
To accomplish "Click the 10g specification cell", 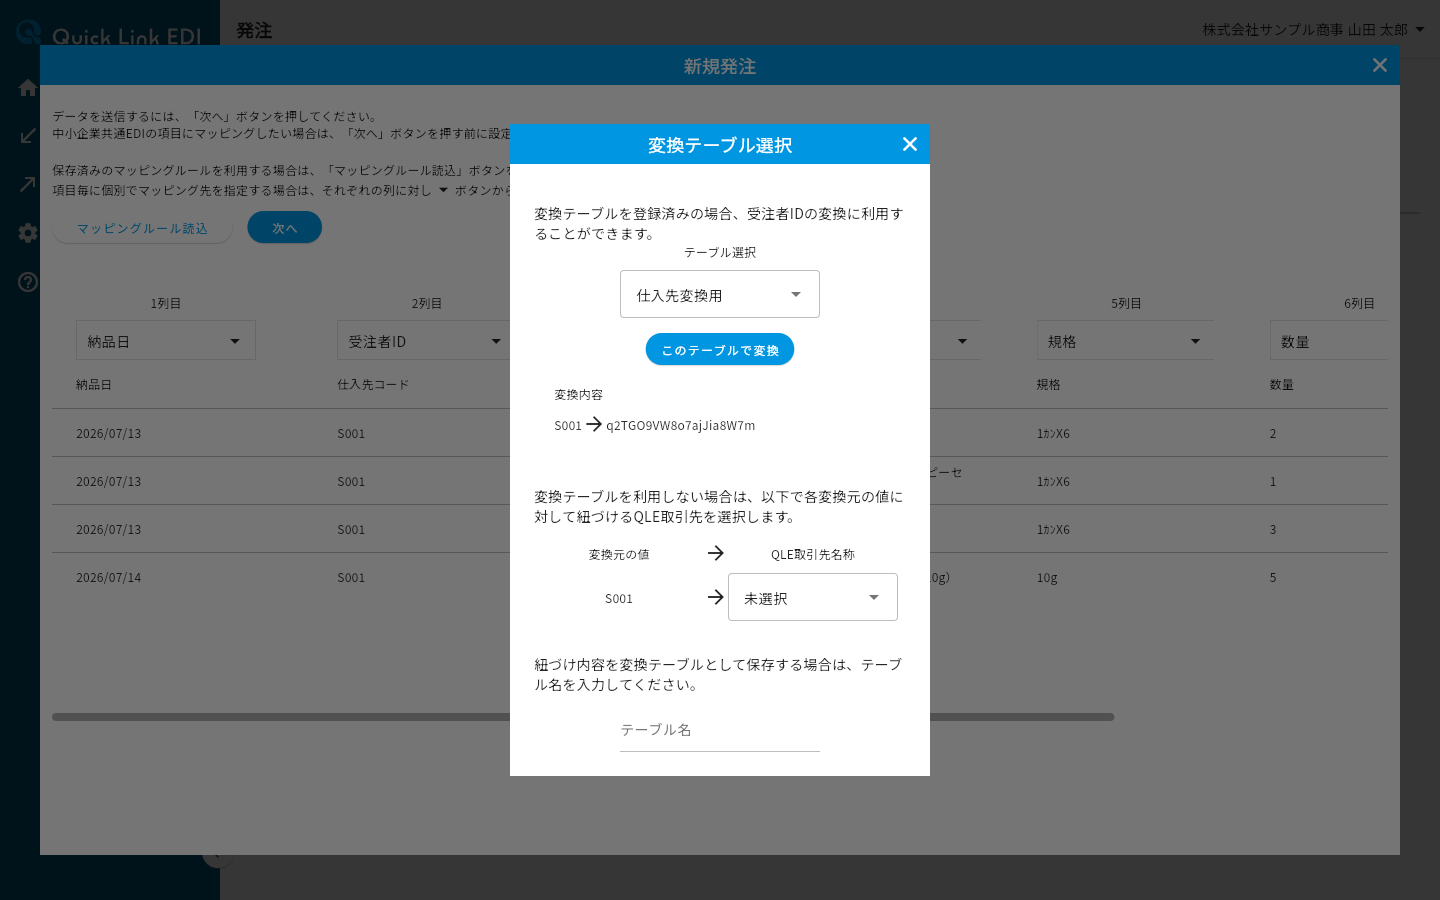I will click(x=1047, y=577).
